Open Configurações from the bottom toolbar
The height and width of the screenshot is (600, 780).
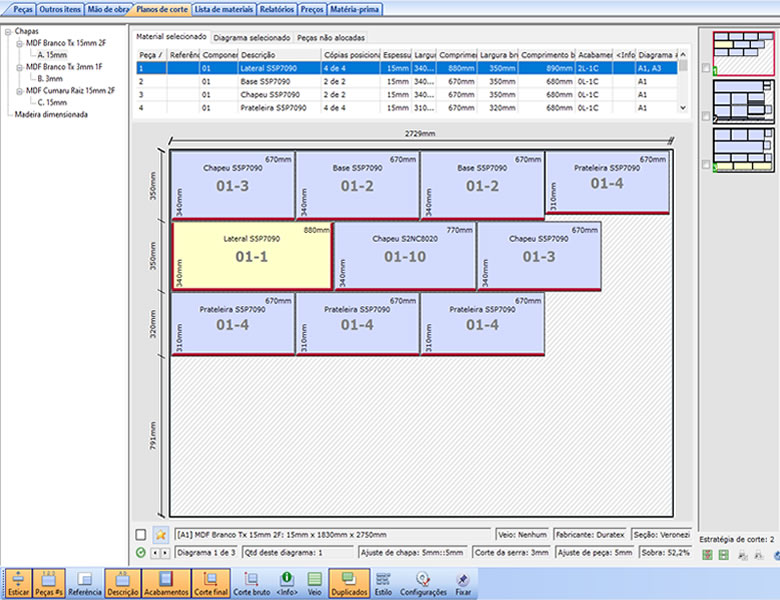pos(422,583)
